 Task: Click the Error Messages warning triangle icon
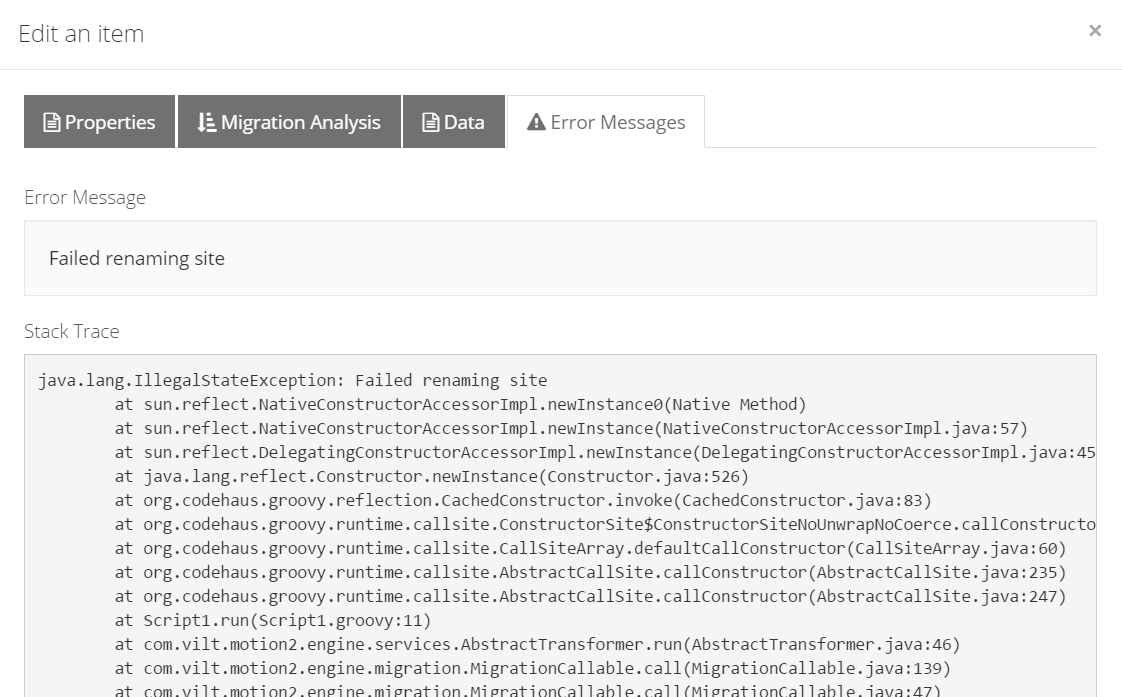coord(536,122)
